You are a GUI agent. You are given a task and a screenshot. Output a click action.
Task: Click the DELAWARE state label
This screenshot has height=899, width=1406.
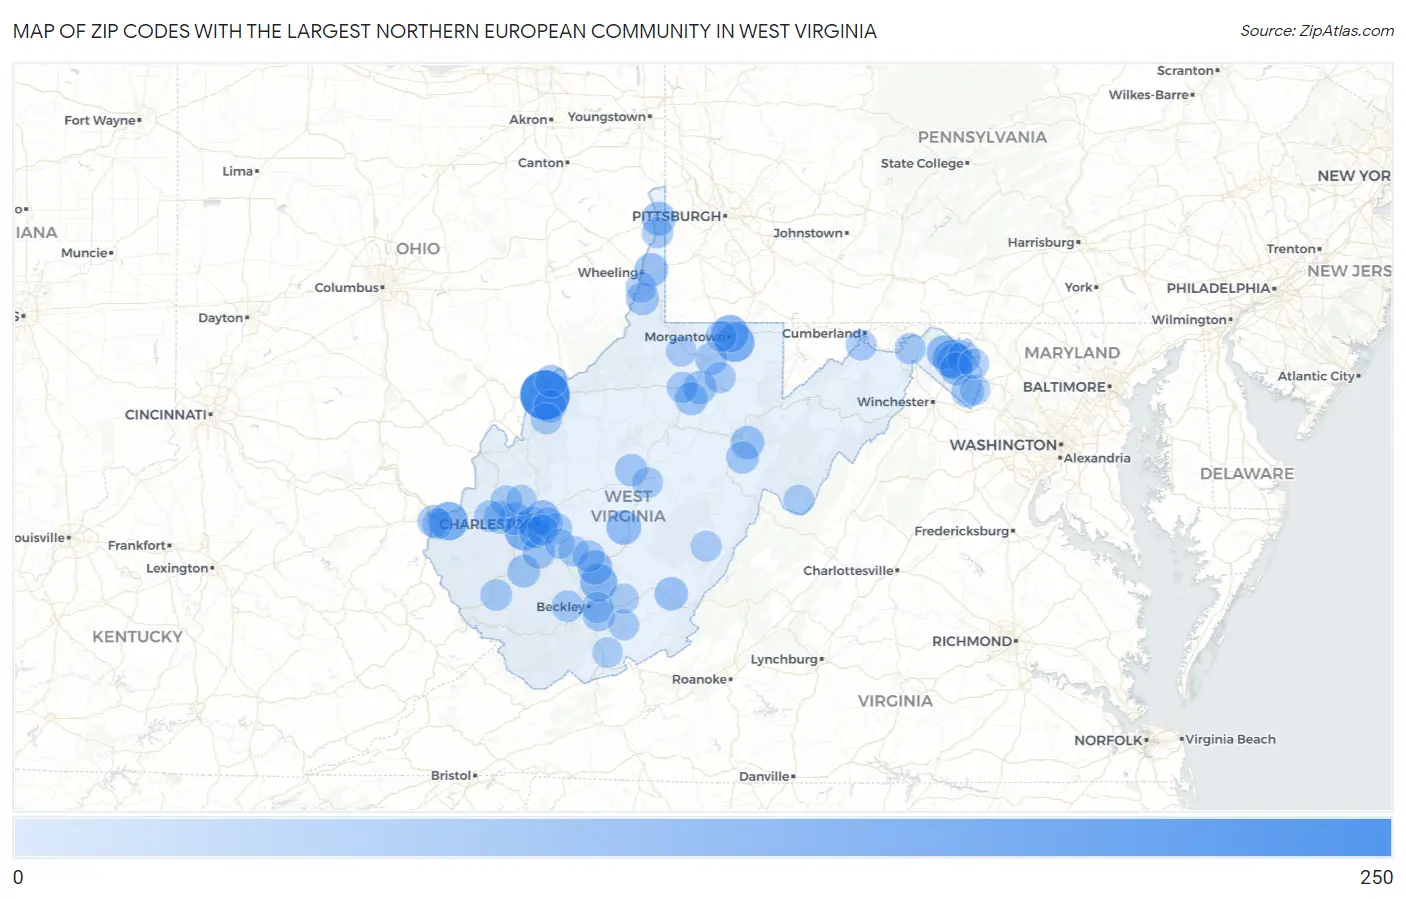1247,474
